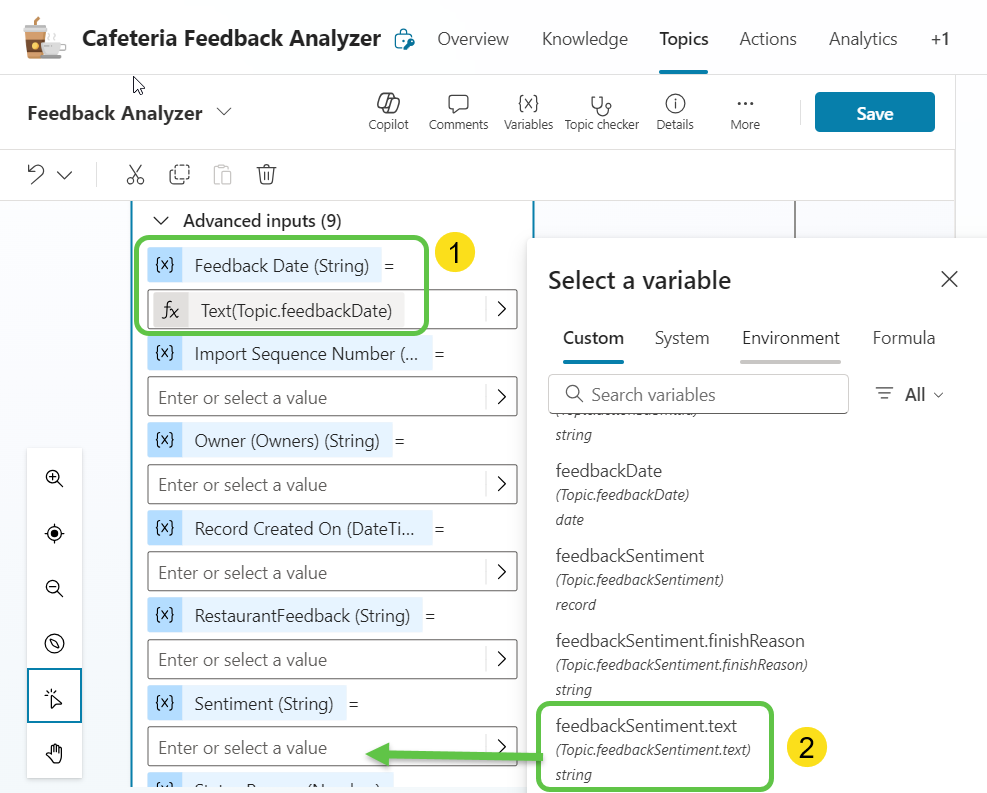
Task: Click the Delete trash can icon
Action: coord(266,175)
